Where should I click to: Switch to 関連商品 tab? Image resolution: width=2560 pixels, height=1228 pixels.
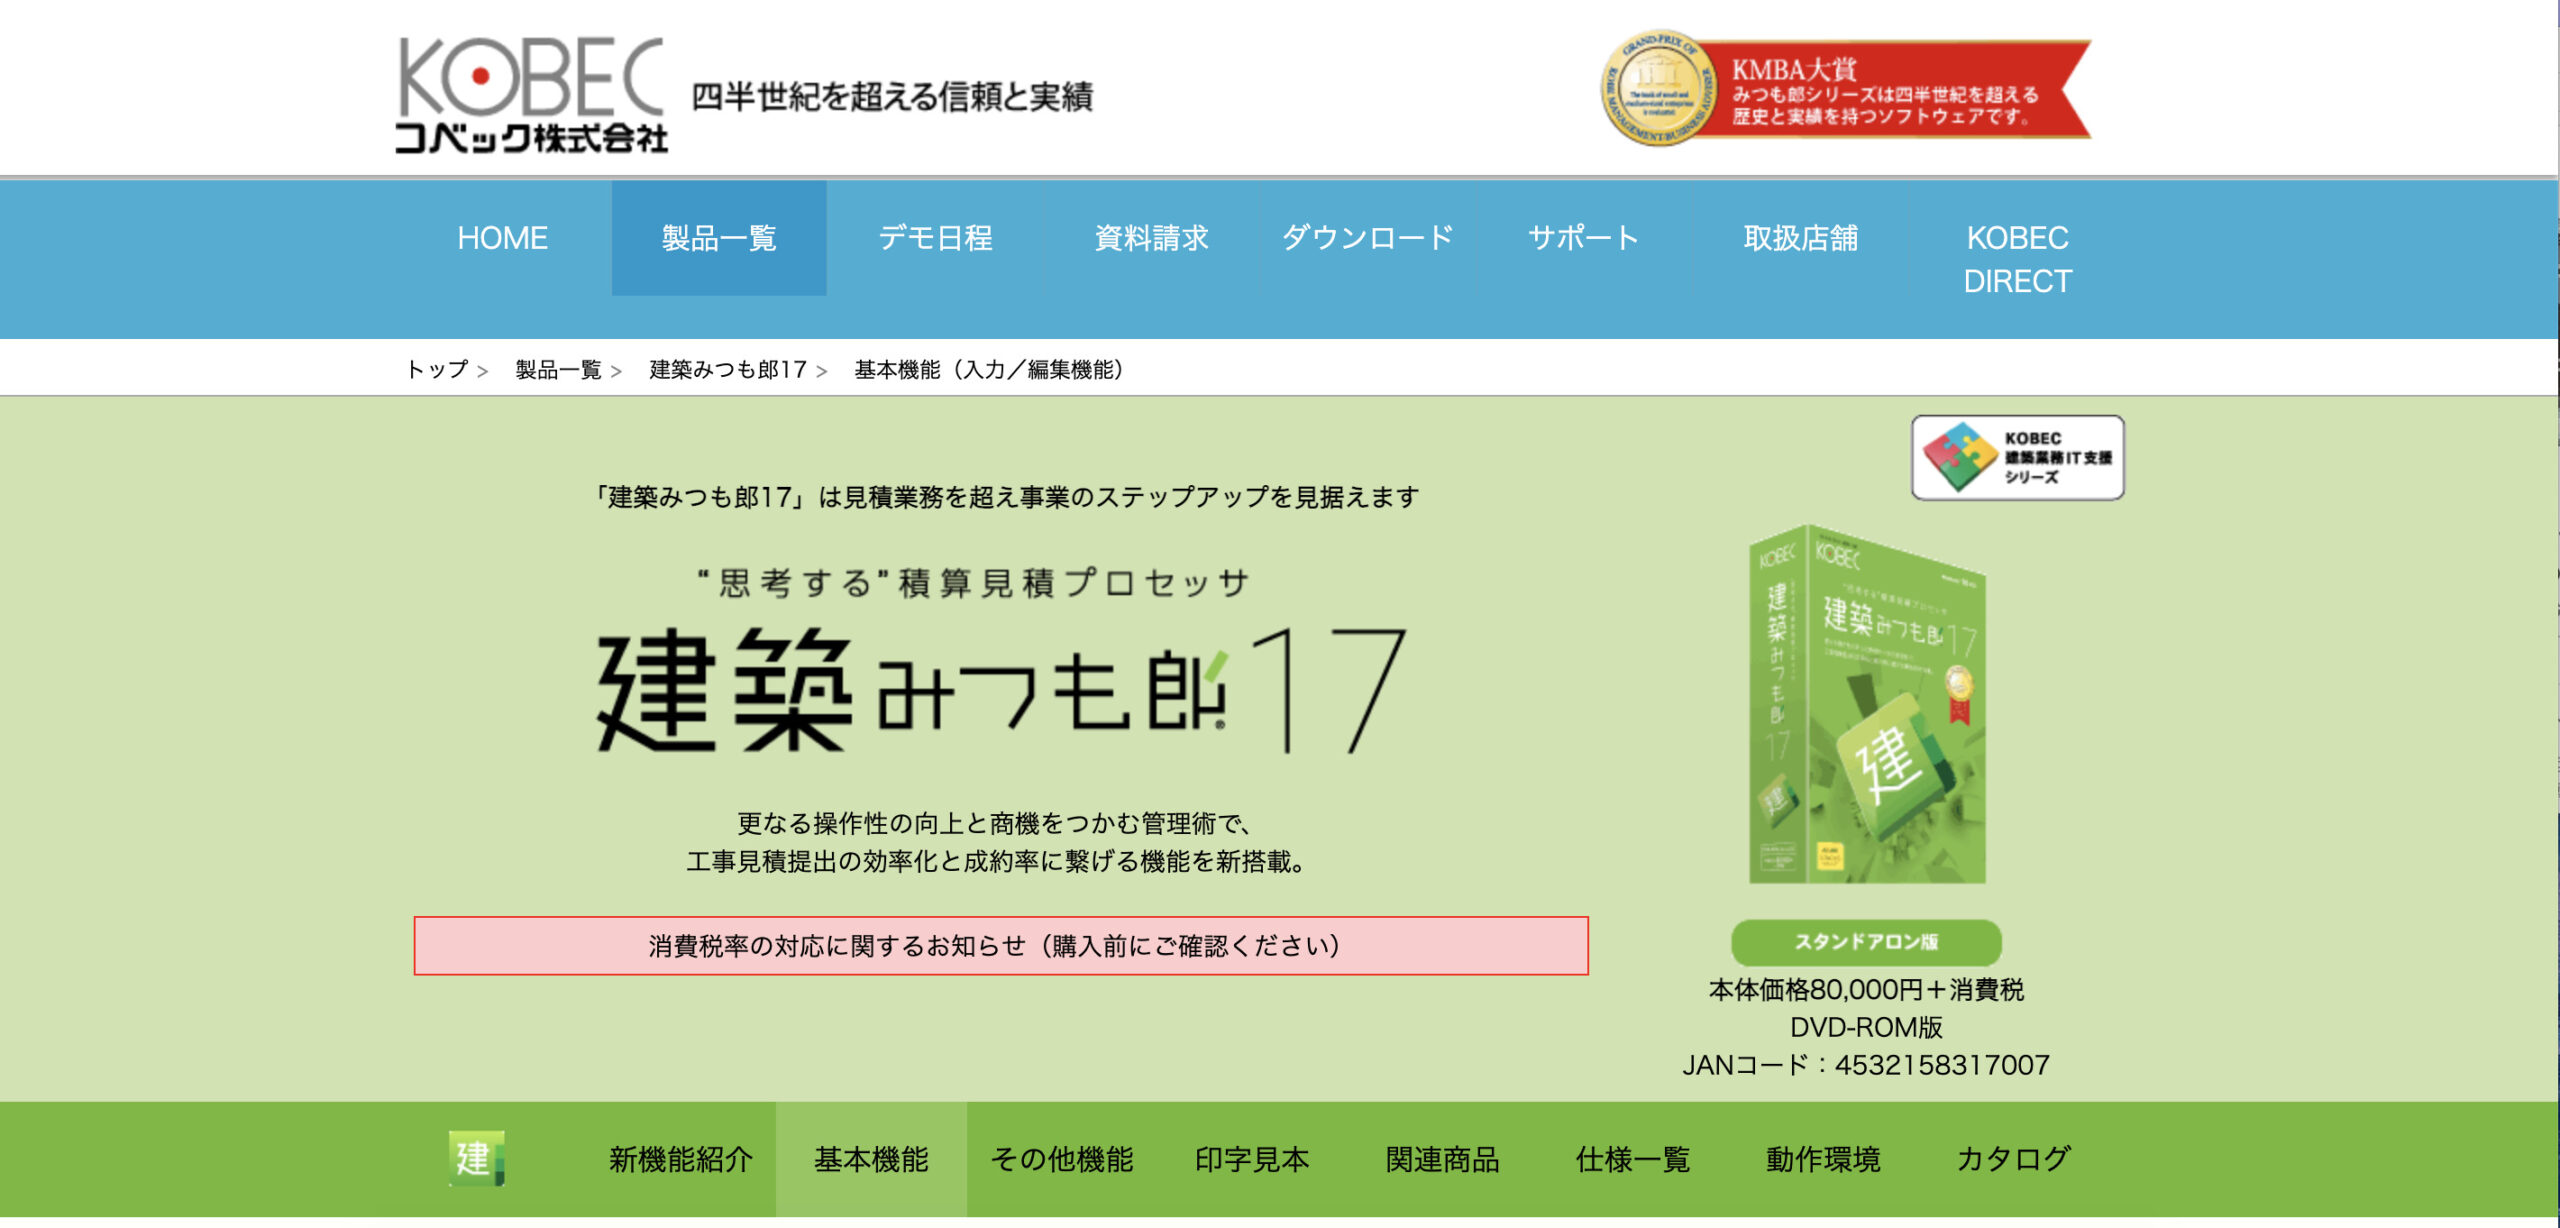pos(1442,1159)
